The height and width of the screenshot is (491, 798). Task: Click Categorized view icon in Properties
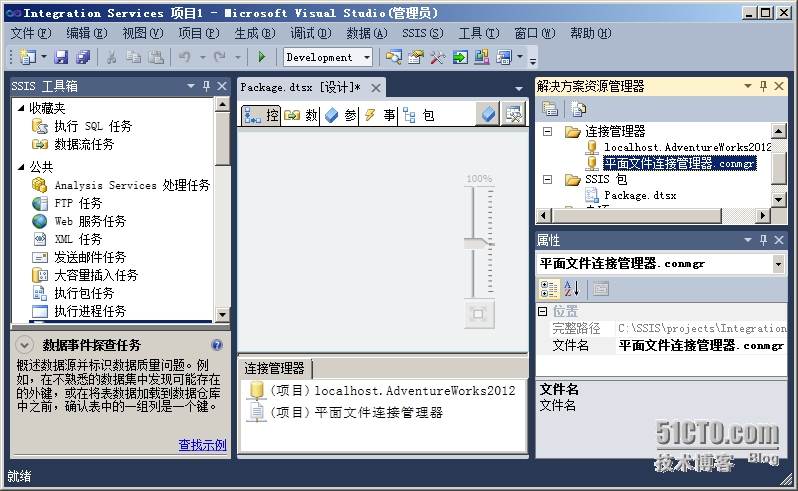[x=549, y=288]
